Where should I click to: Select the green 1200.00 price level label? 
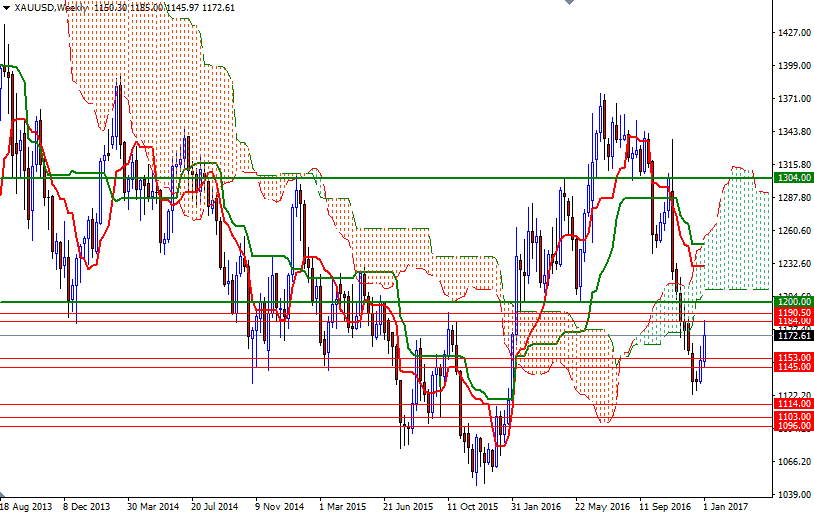click(793, 301)
